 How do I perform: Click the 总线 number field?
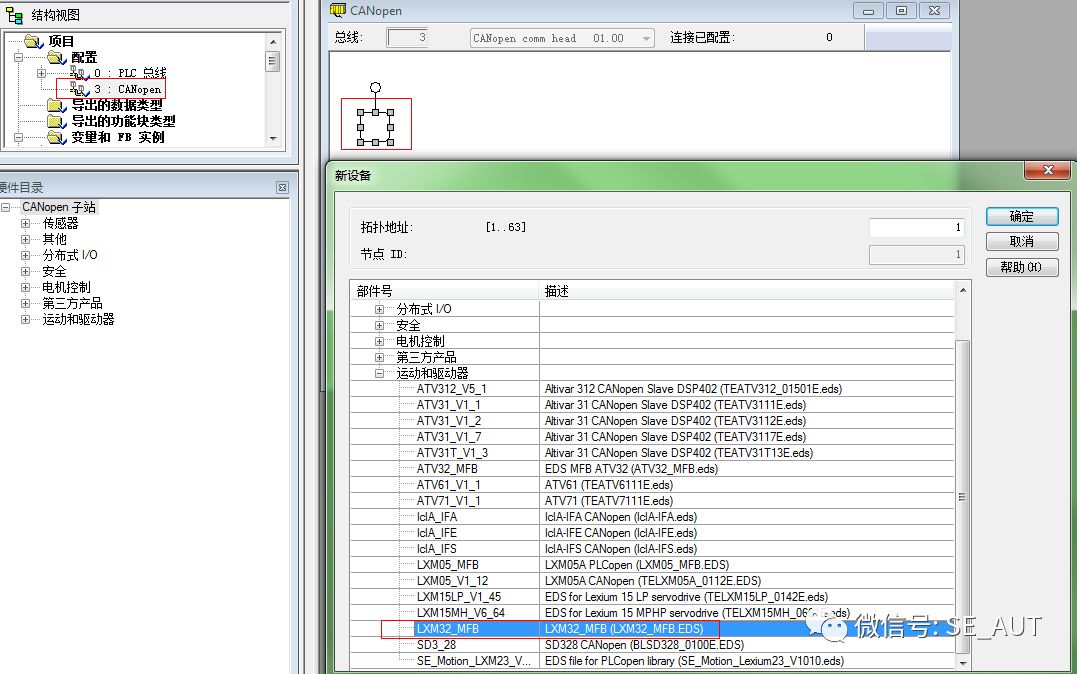tap(407, 38)
